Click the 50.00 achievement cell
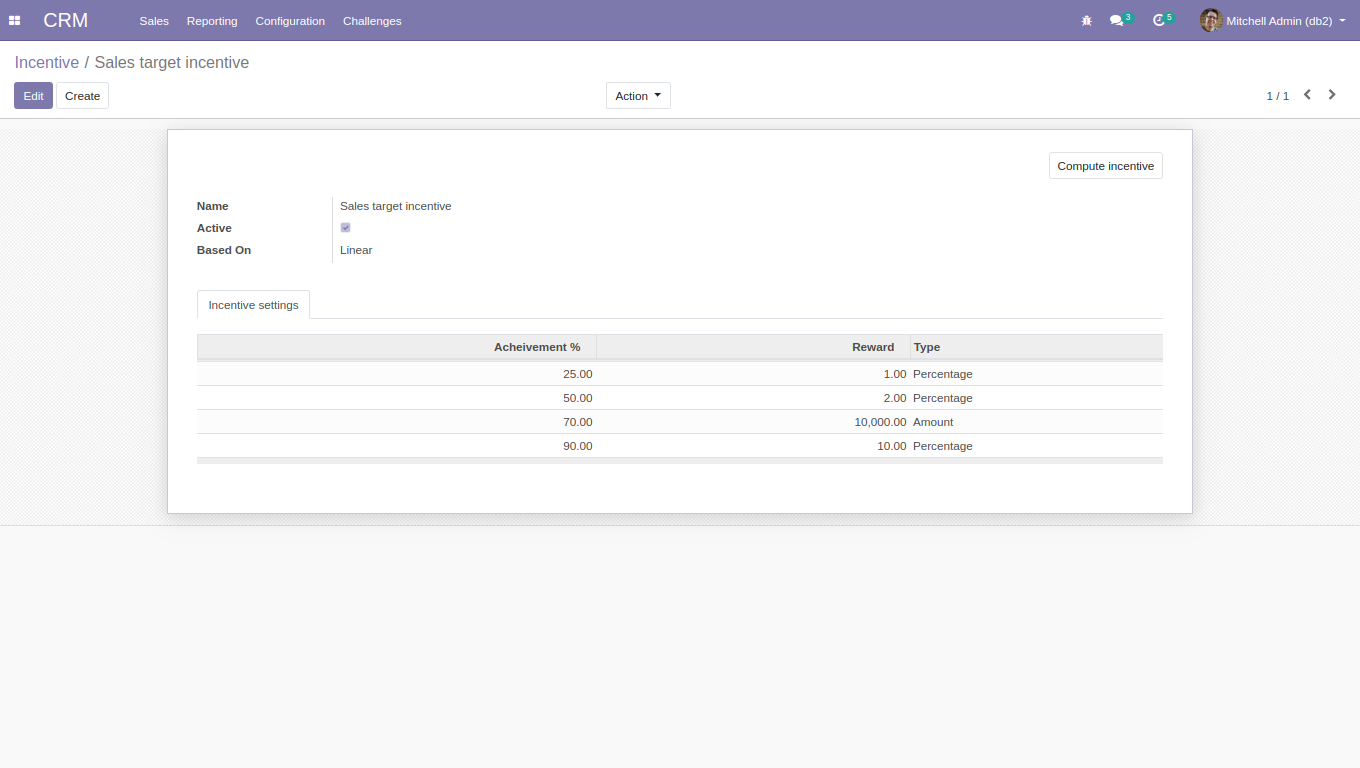The height and width of the screenshot is (768, 1360). point(397,398)
